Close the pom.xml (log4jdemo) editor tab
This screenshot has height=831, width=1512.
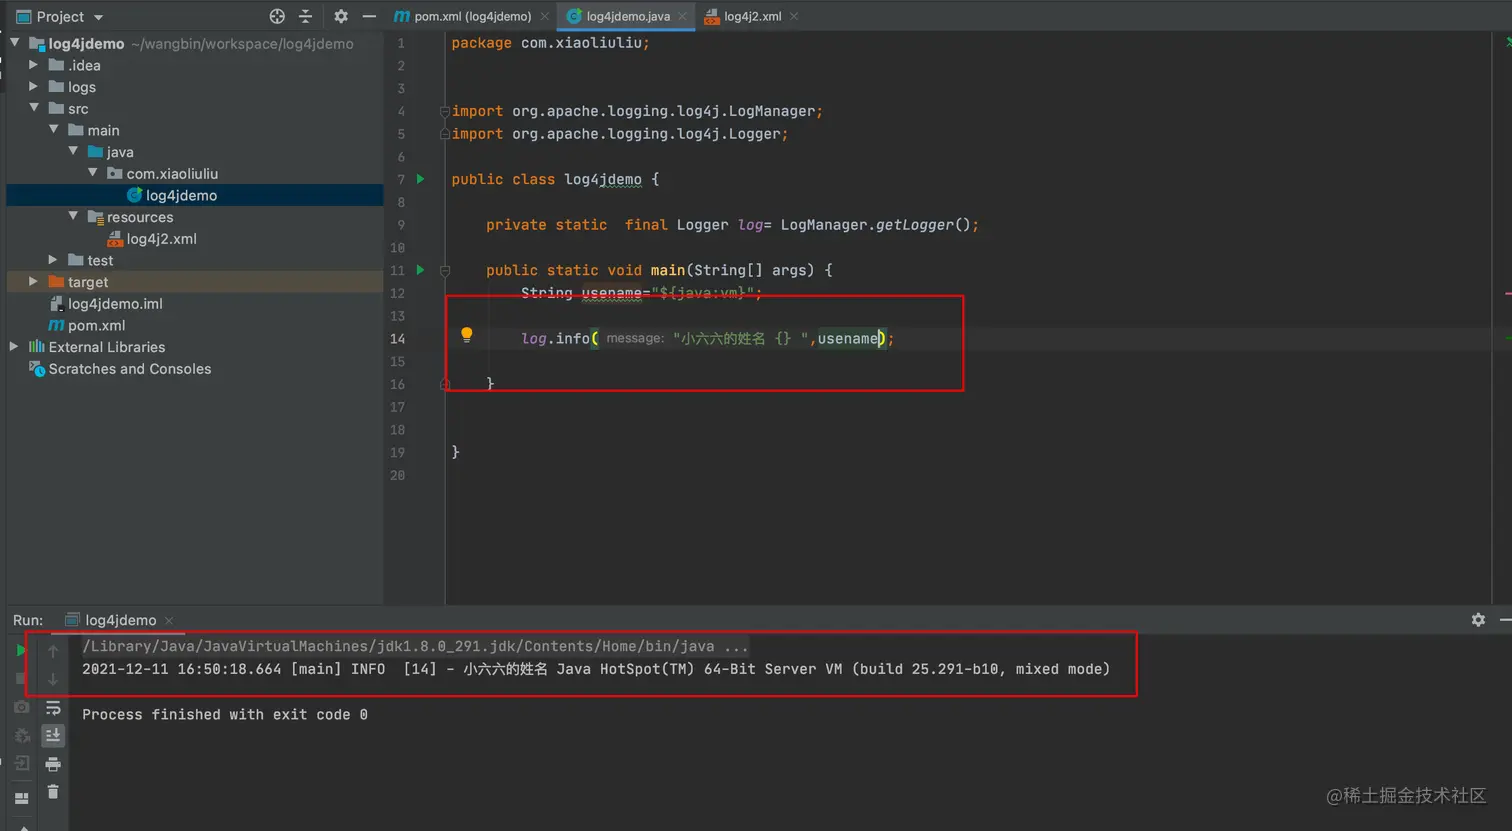point(545,16)
